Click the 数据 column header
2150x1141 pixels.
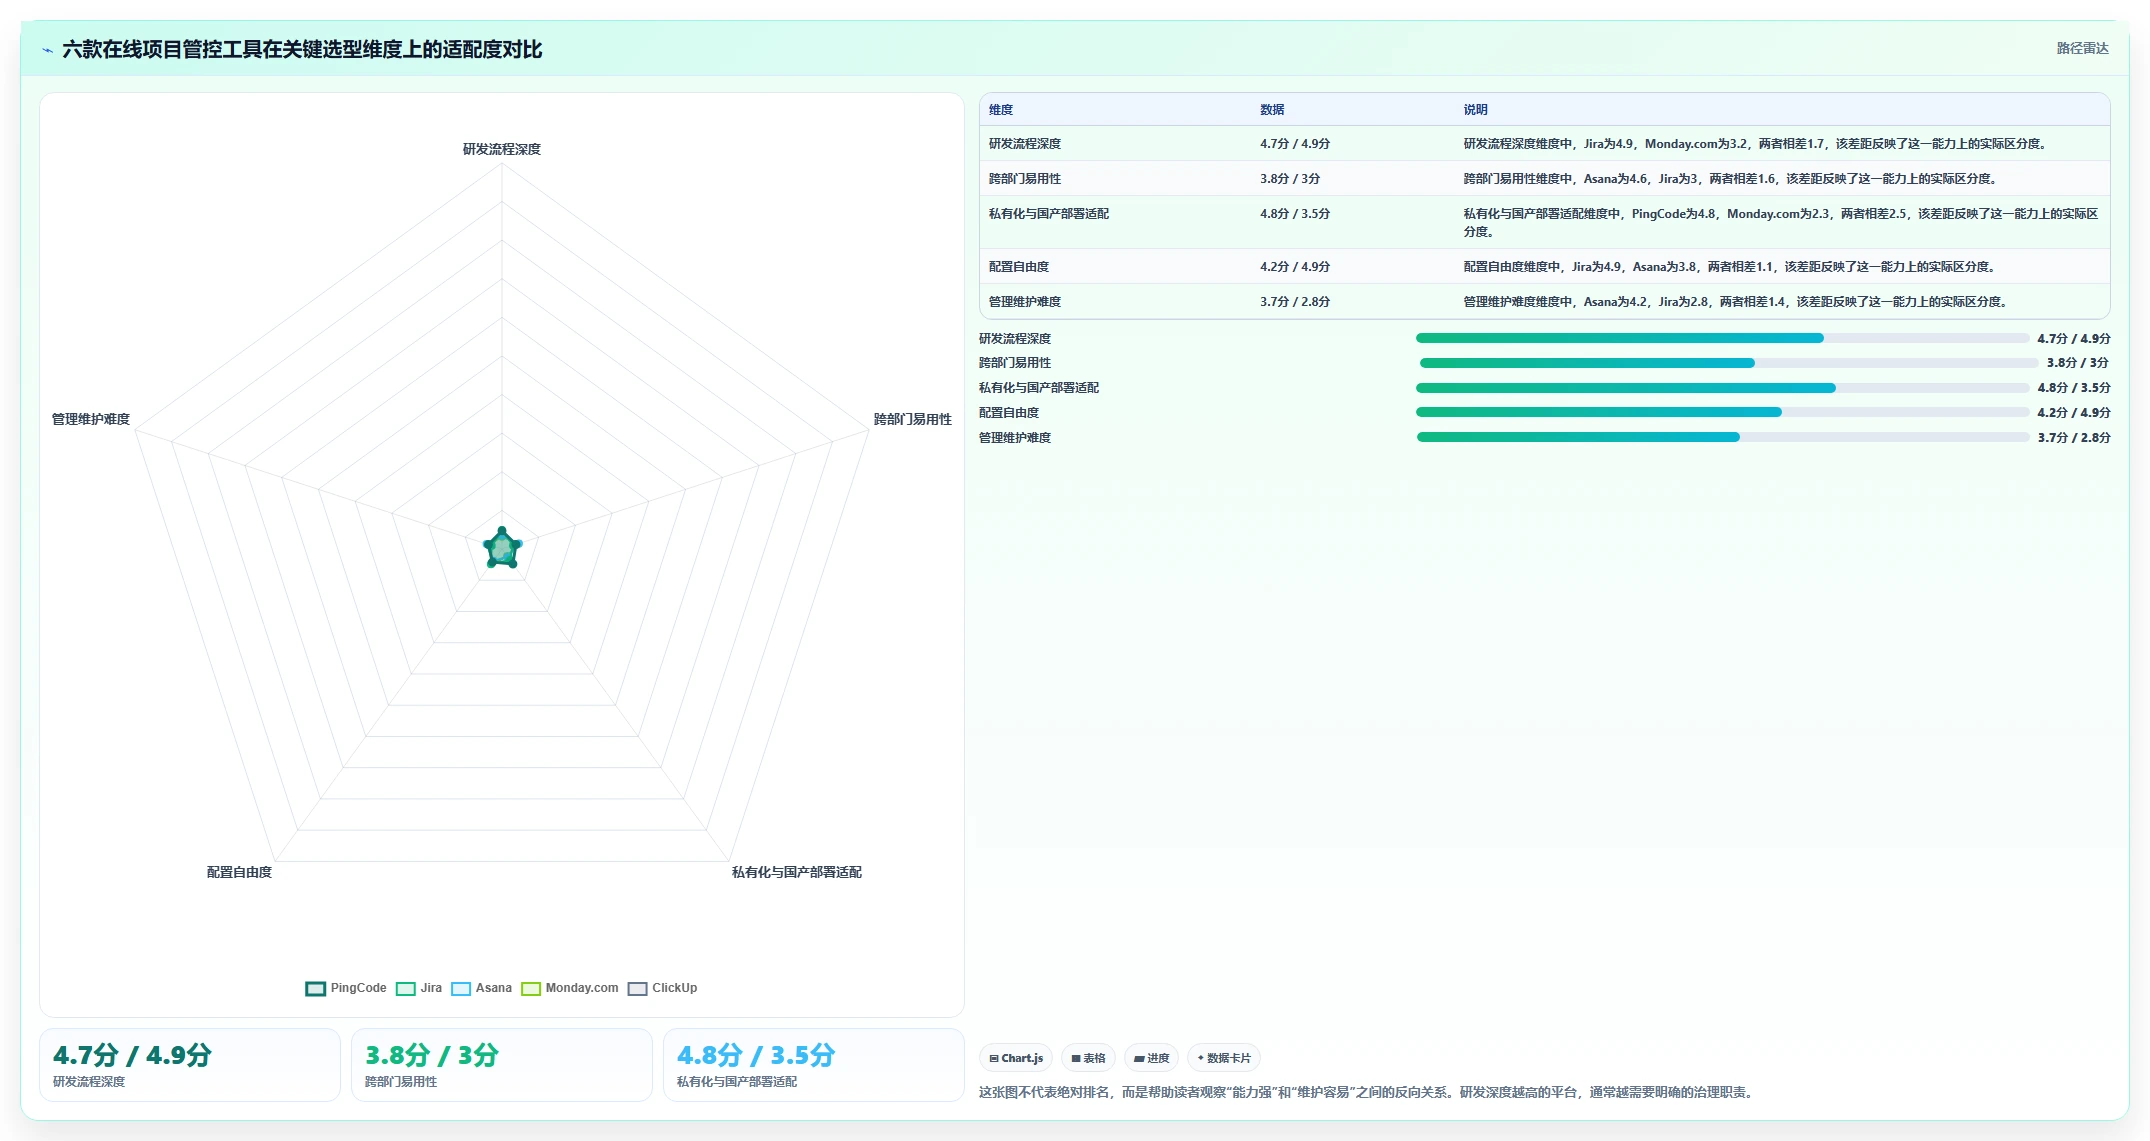[x=1272, y=110]
